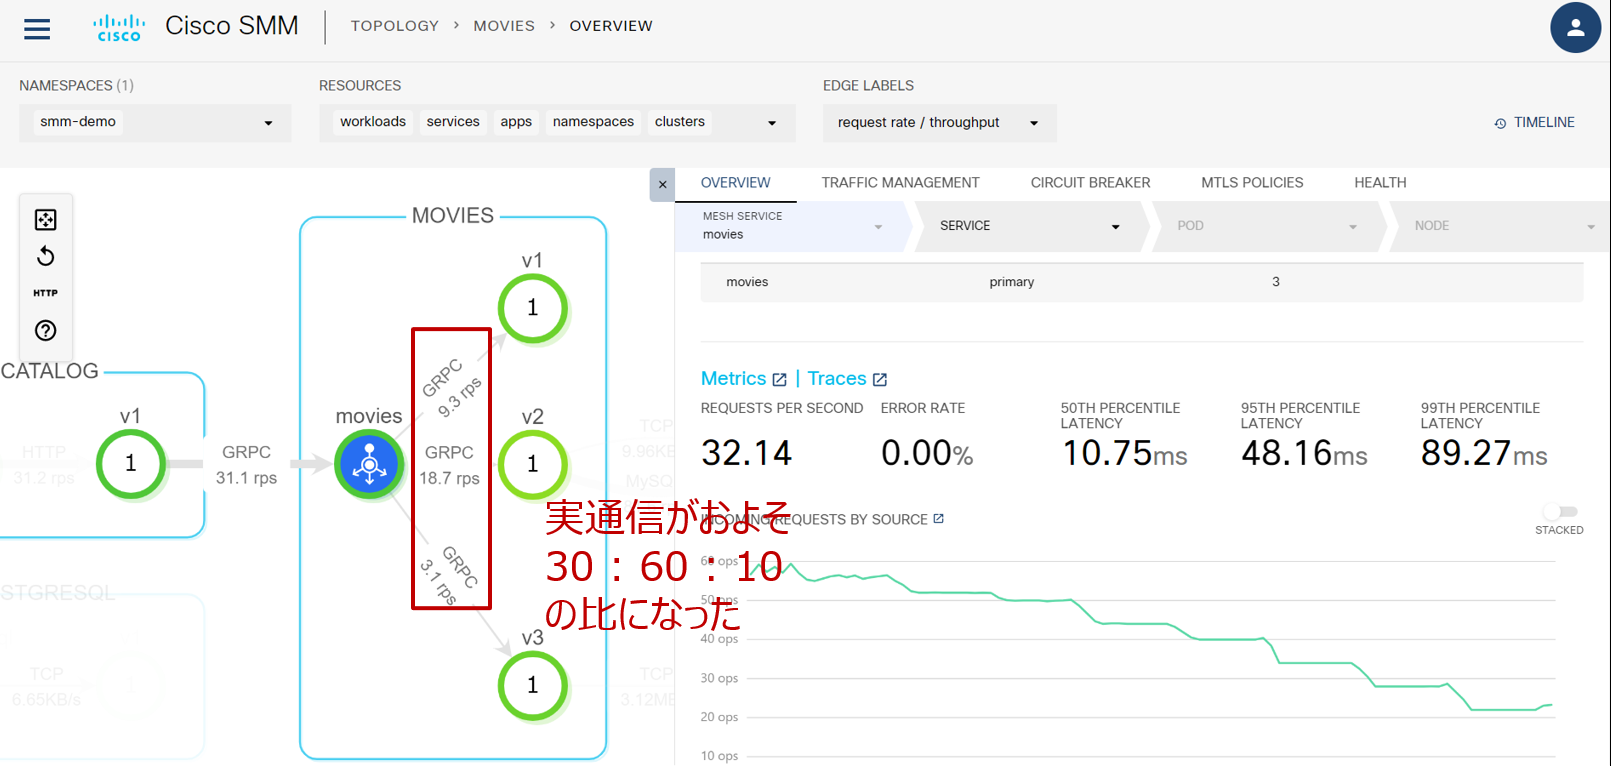Click the GRPC 31.1 rps edge label

coord(246,465)
